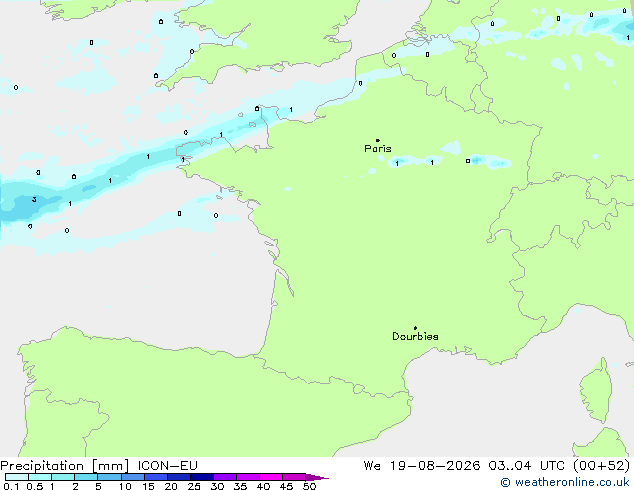This screenshot has width=634, height=490.
Task: Click the 'ICON-EU' model name
Action: (167, 466)
